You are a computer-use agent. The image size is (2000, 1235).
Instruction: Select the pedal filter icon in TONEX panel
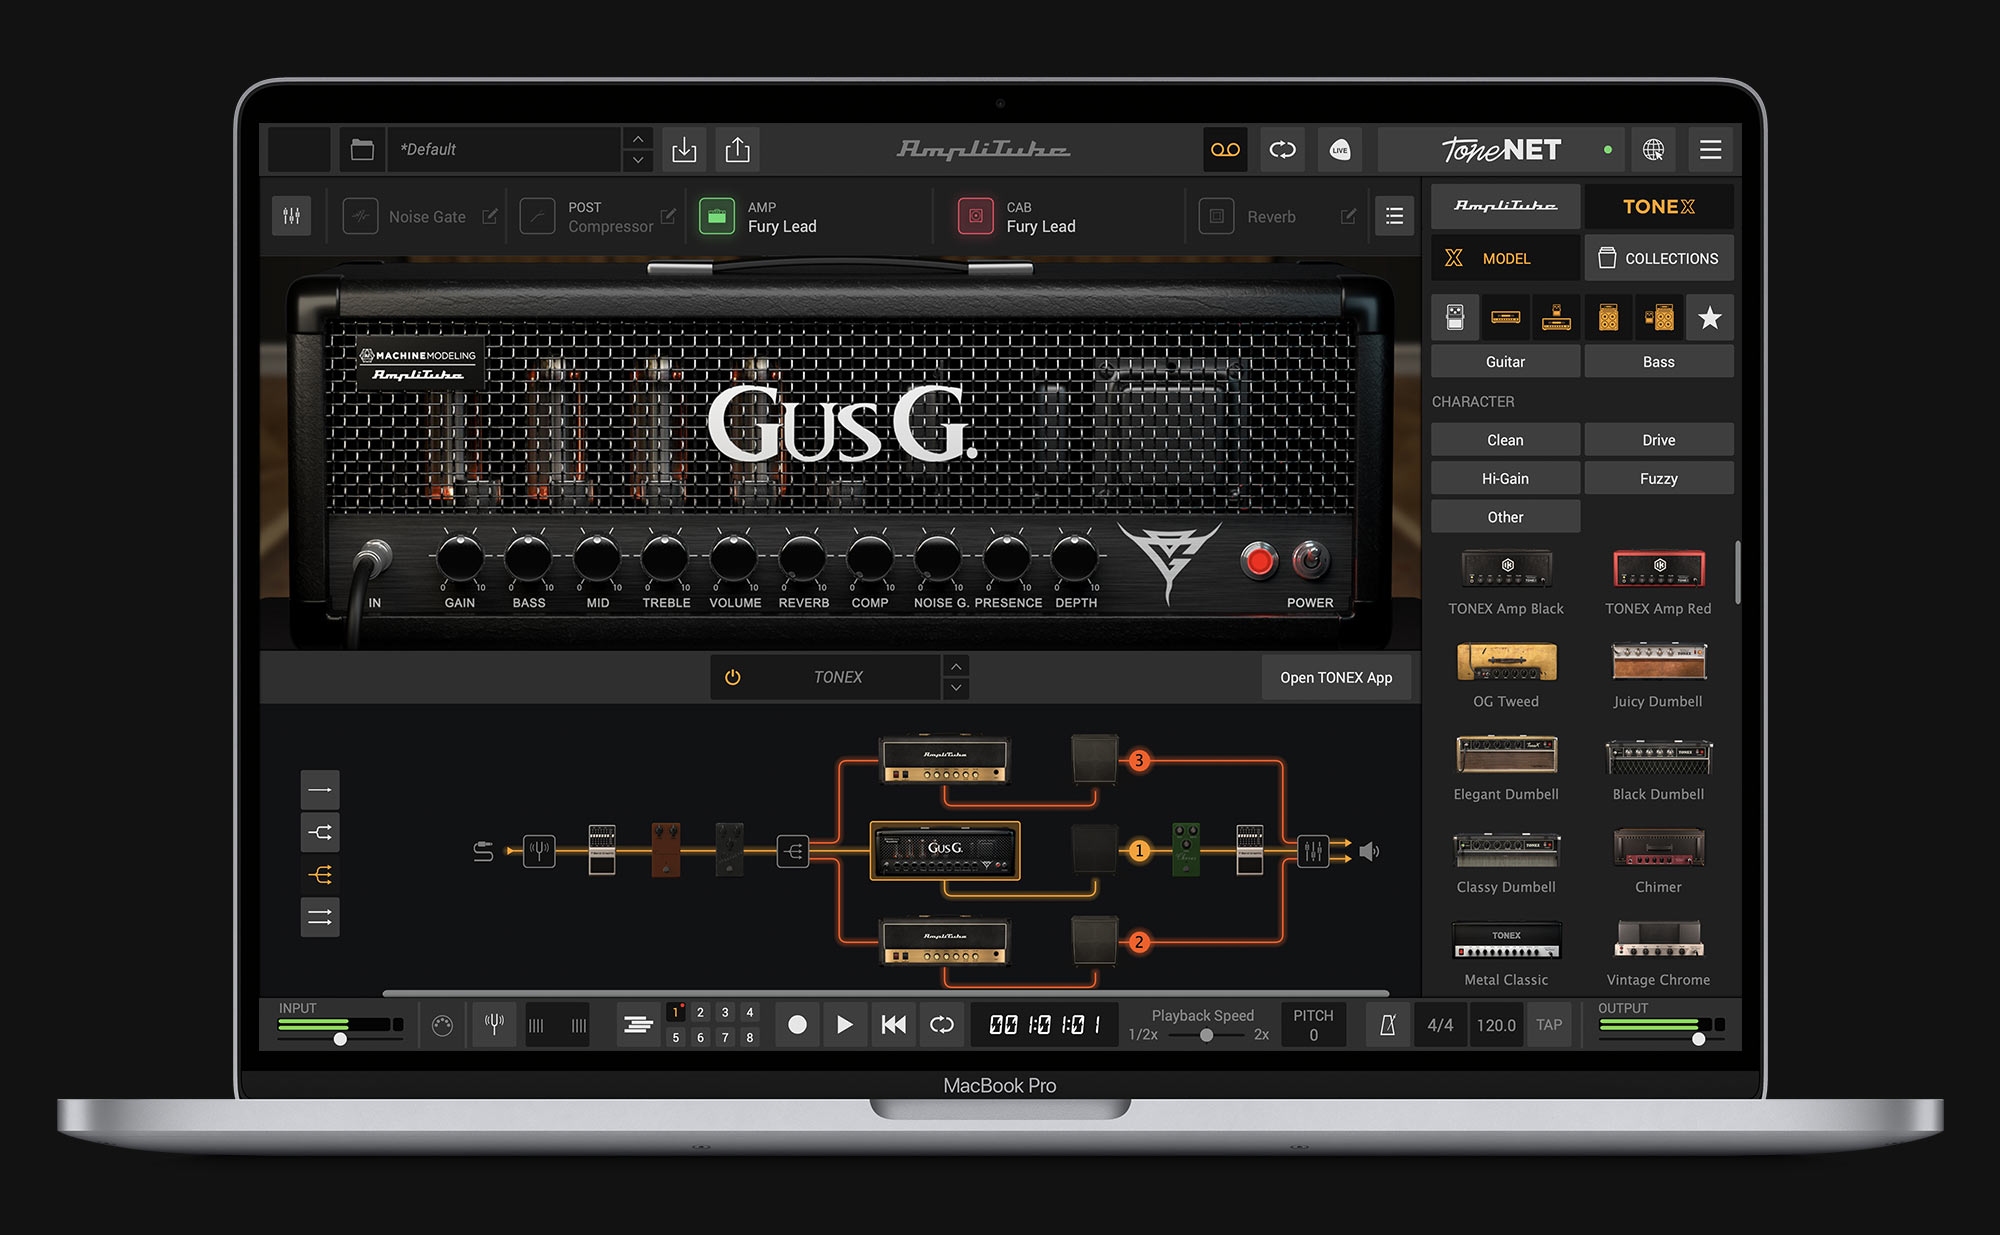(1455, 317)
